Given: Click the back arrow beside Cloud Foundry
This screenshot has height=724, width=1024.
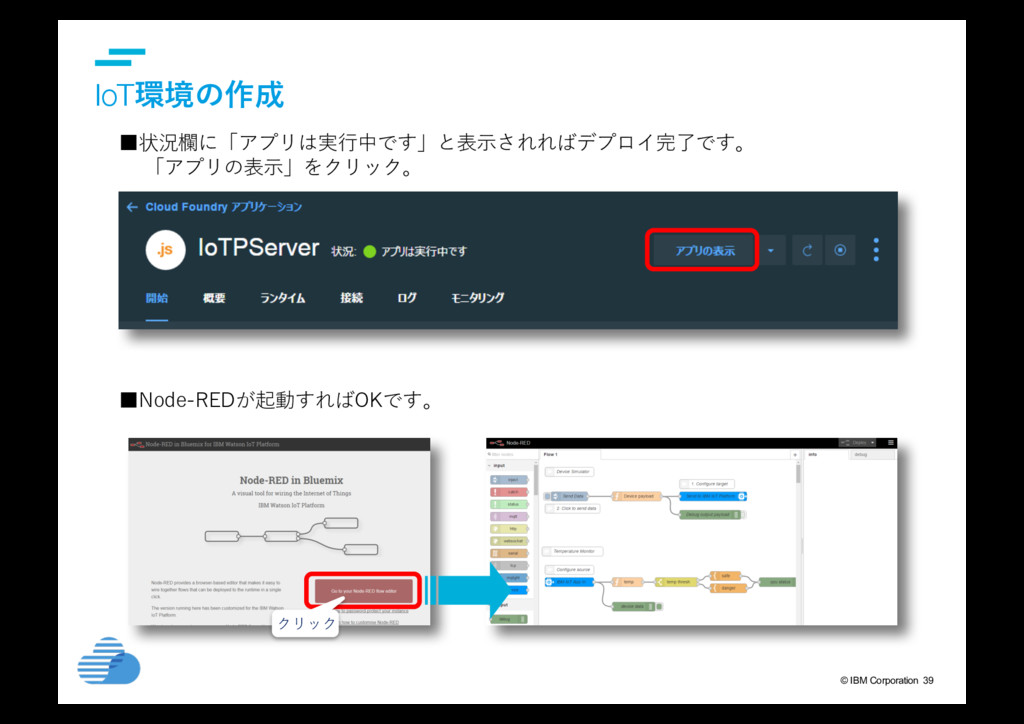Looking at the screenshot, I should [132, 207].
